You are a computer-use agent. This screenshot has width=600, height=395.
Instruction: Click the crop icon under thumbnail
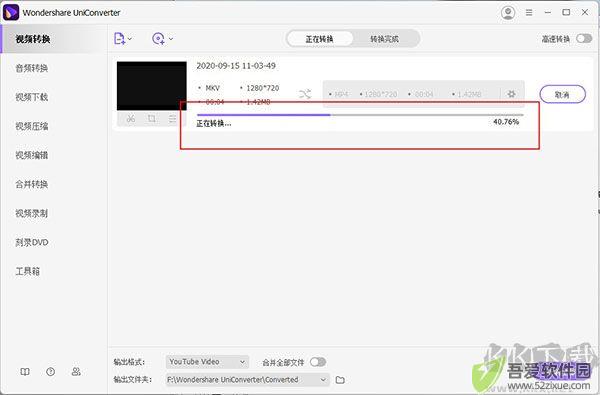pyautogui.click(x=152, y=119)
